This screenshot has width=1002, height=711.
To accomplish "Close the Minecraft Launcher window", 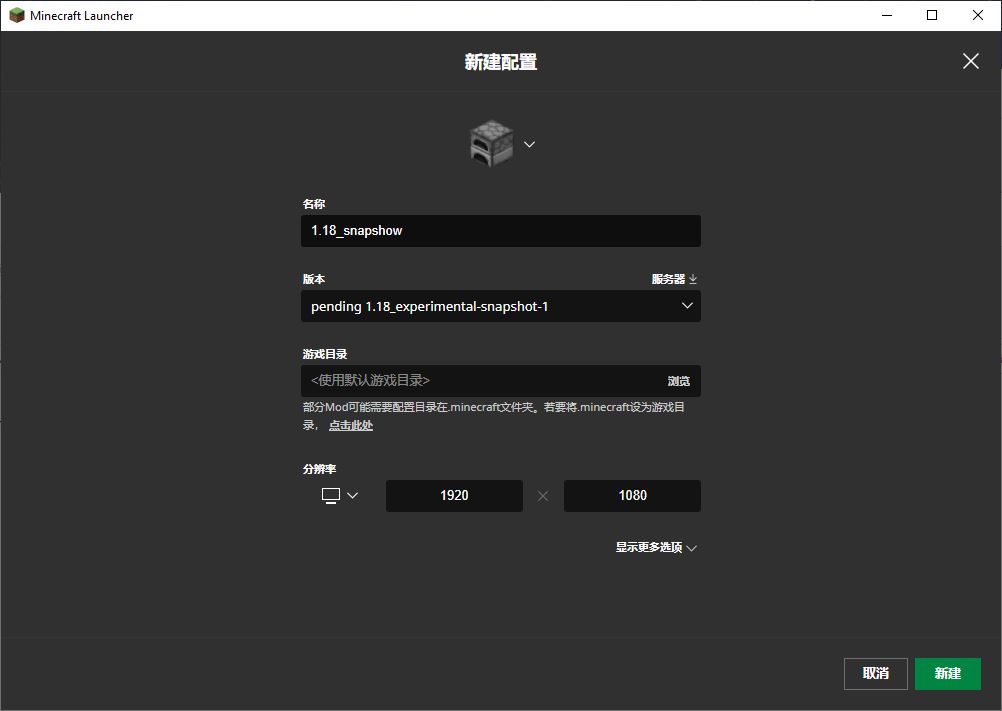I will click(978, 15).
